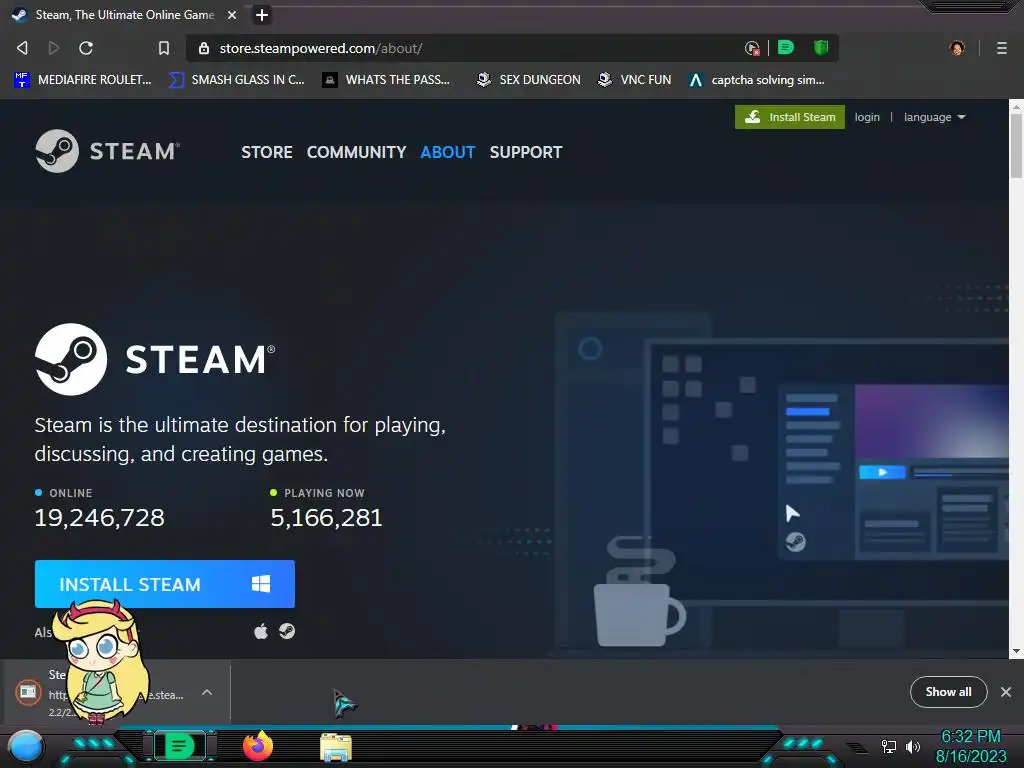Launch Firefox from the taskbar
The height and width of the screenshot is (768, 1024).
(x=258, y=746)
